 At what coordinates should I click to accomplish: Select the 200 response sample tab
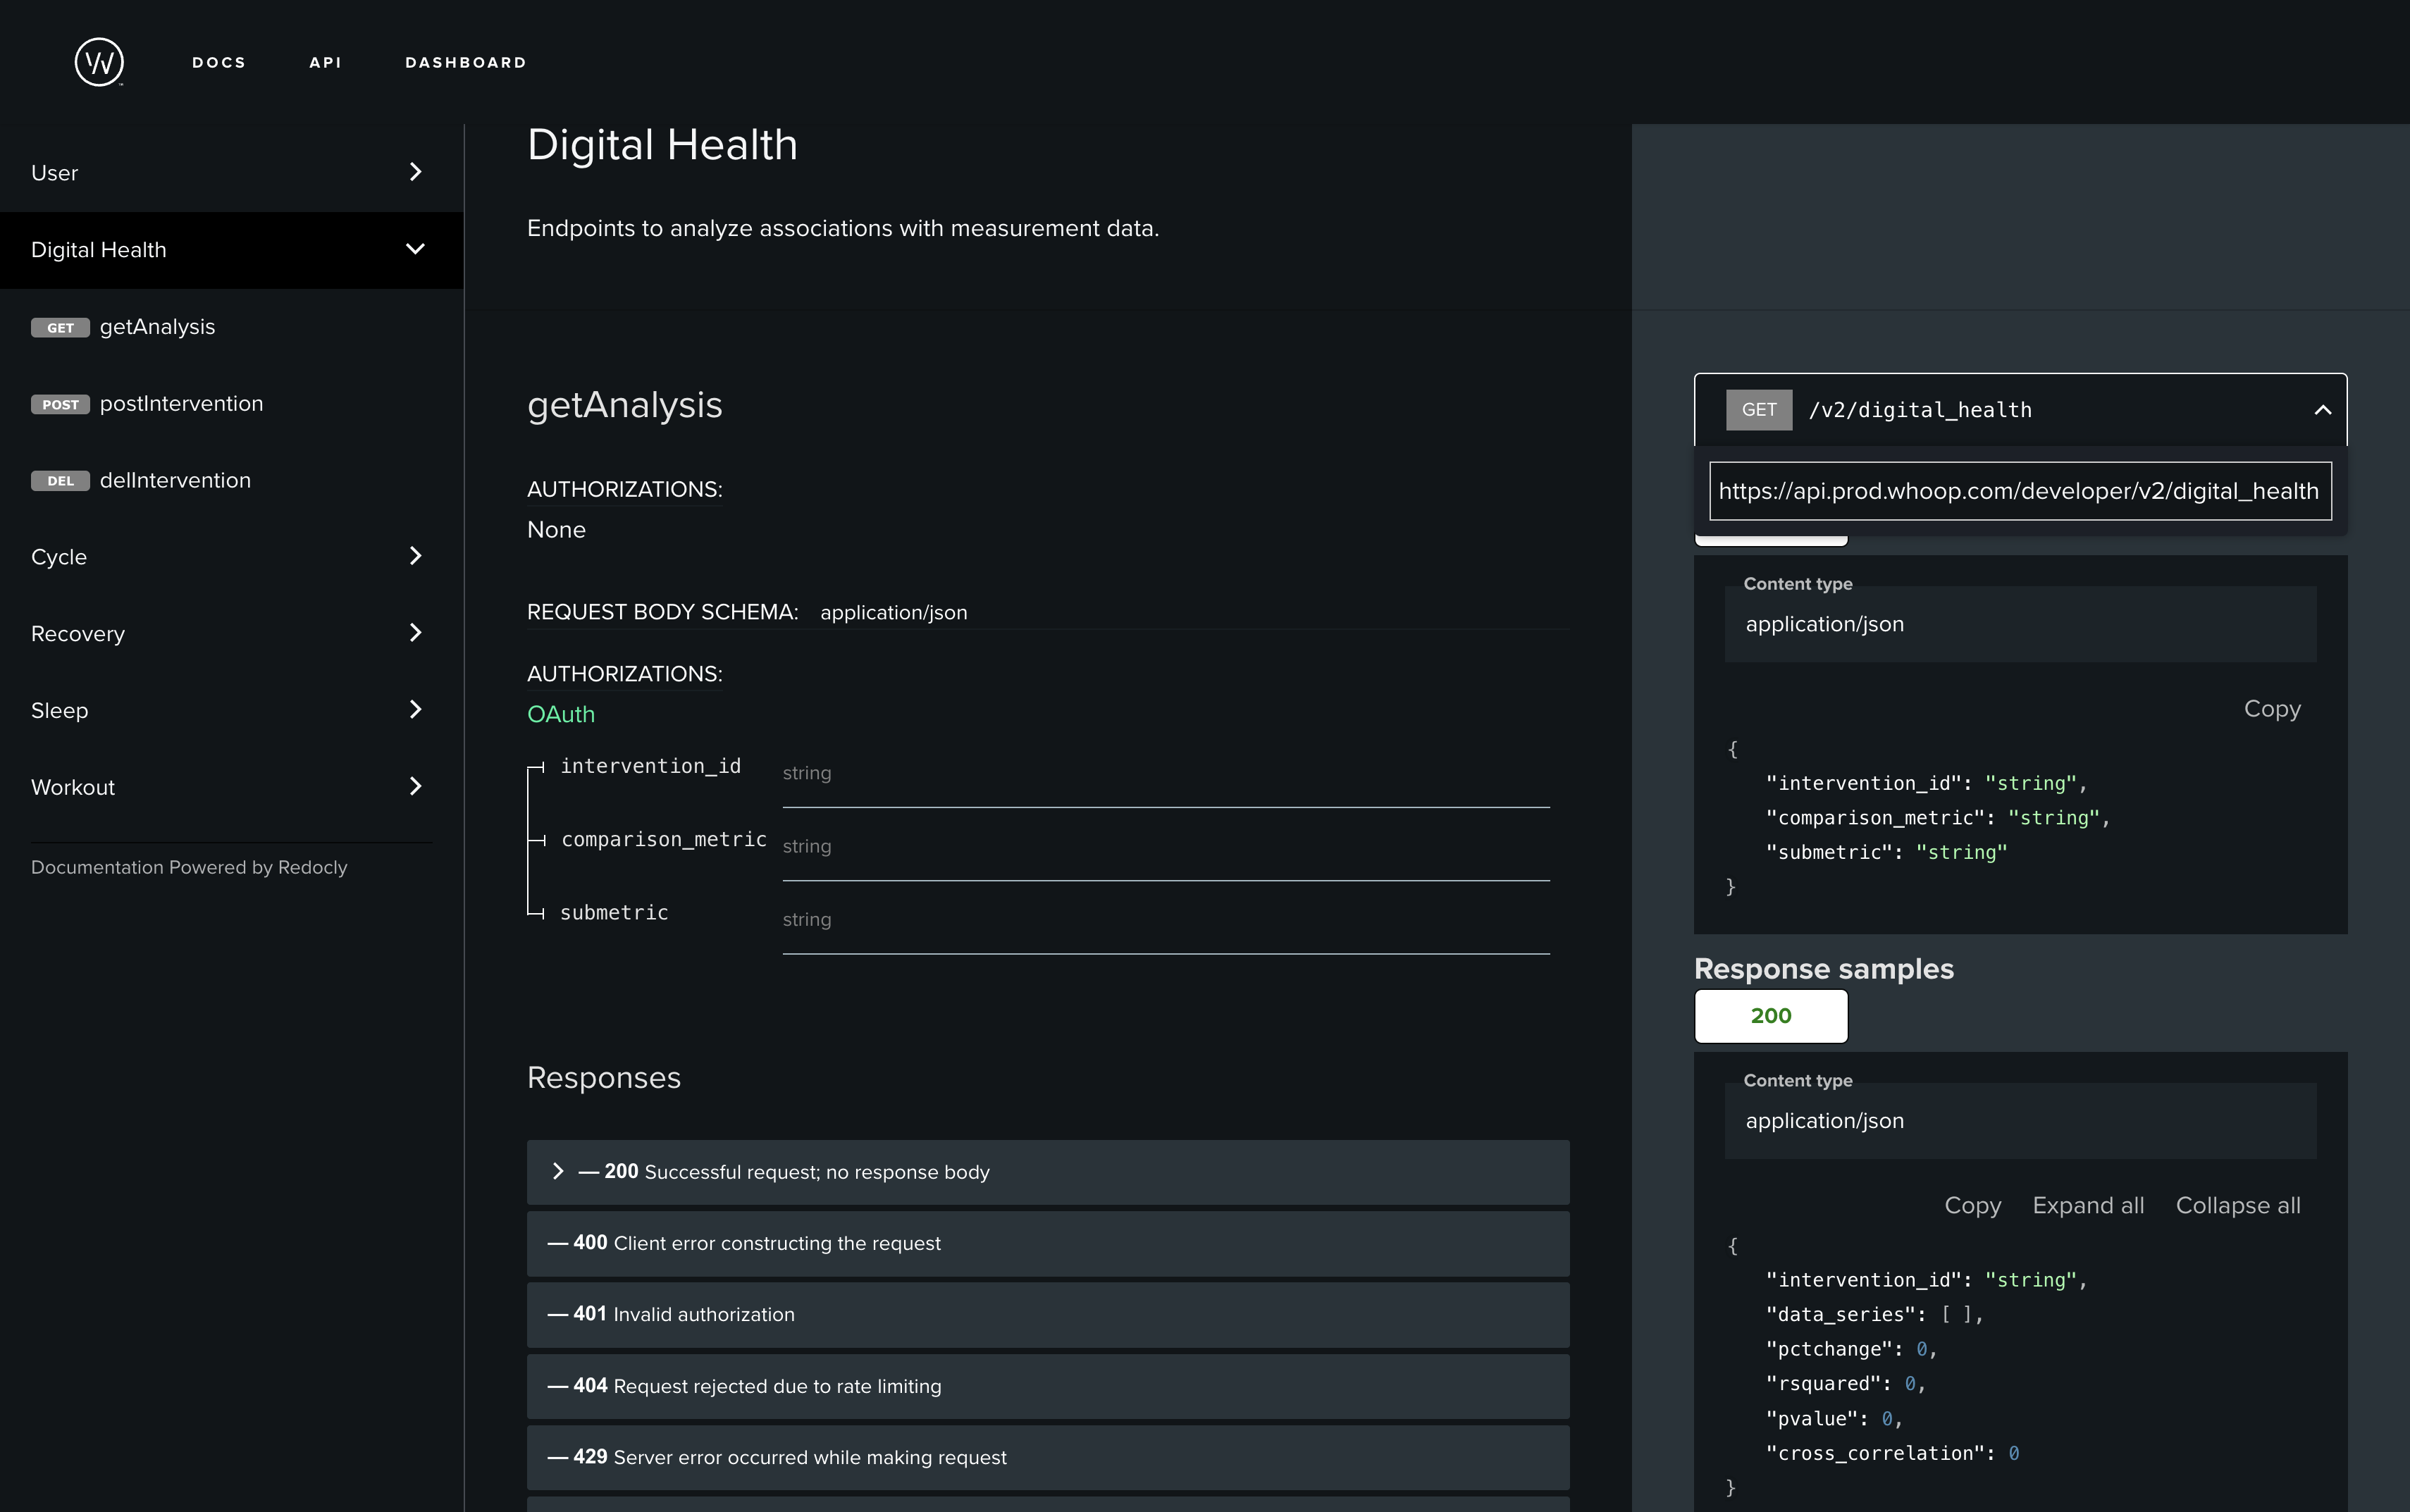[x=1771, y=1016]
